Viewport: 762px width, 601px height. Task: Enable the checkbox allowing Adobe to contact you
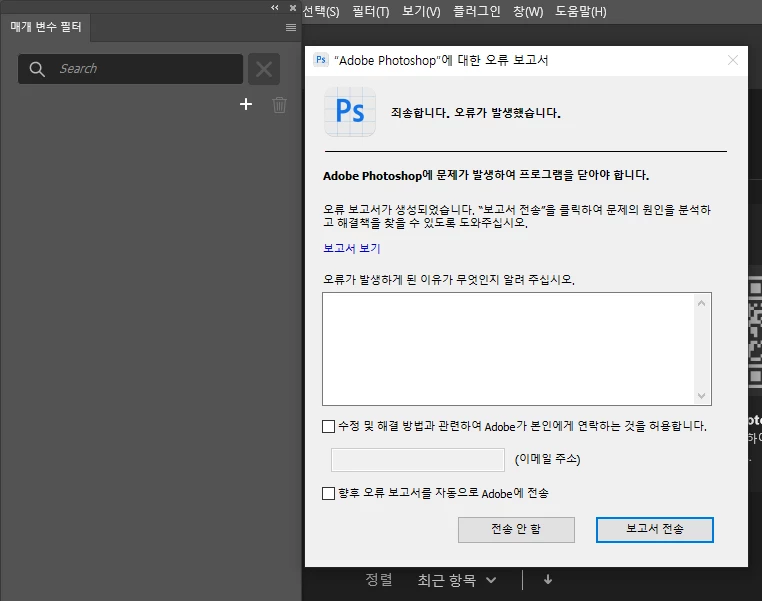coord(329,427)
